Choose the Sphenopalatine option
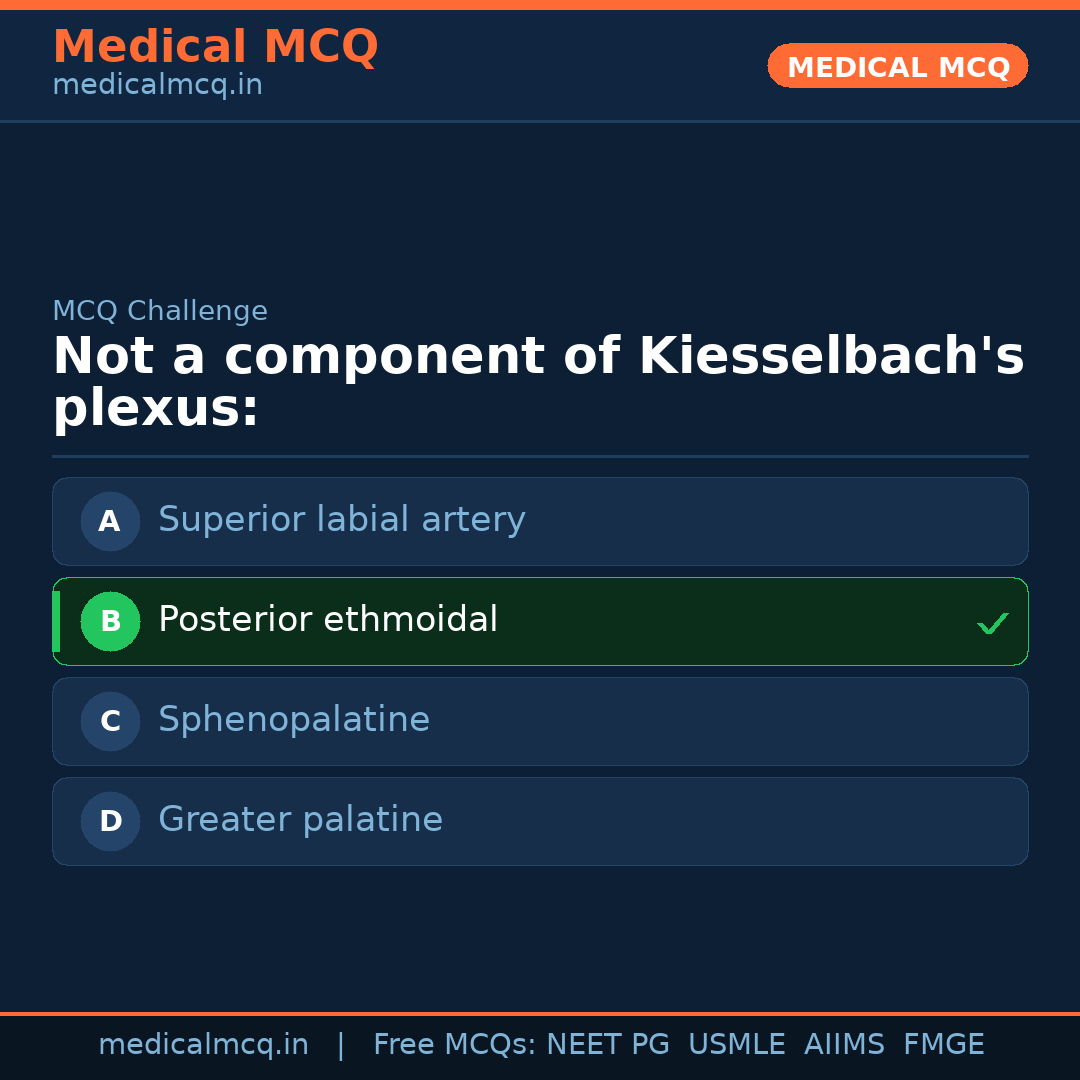Screen dimensions: 1080x1080 point(294,720)
